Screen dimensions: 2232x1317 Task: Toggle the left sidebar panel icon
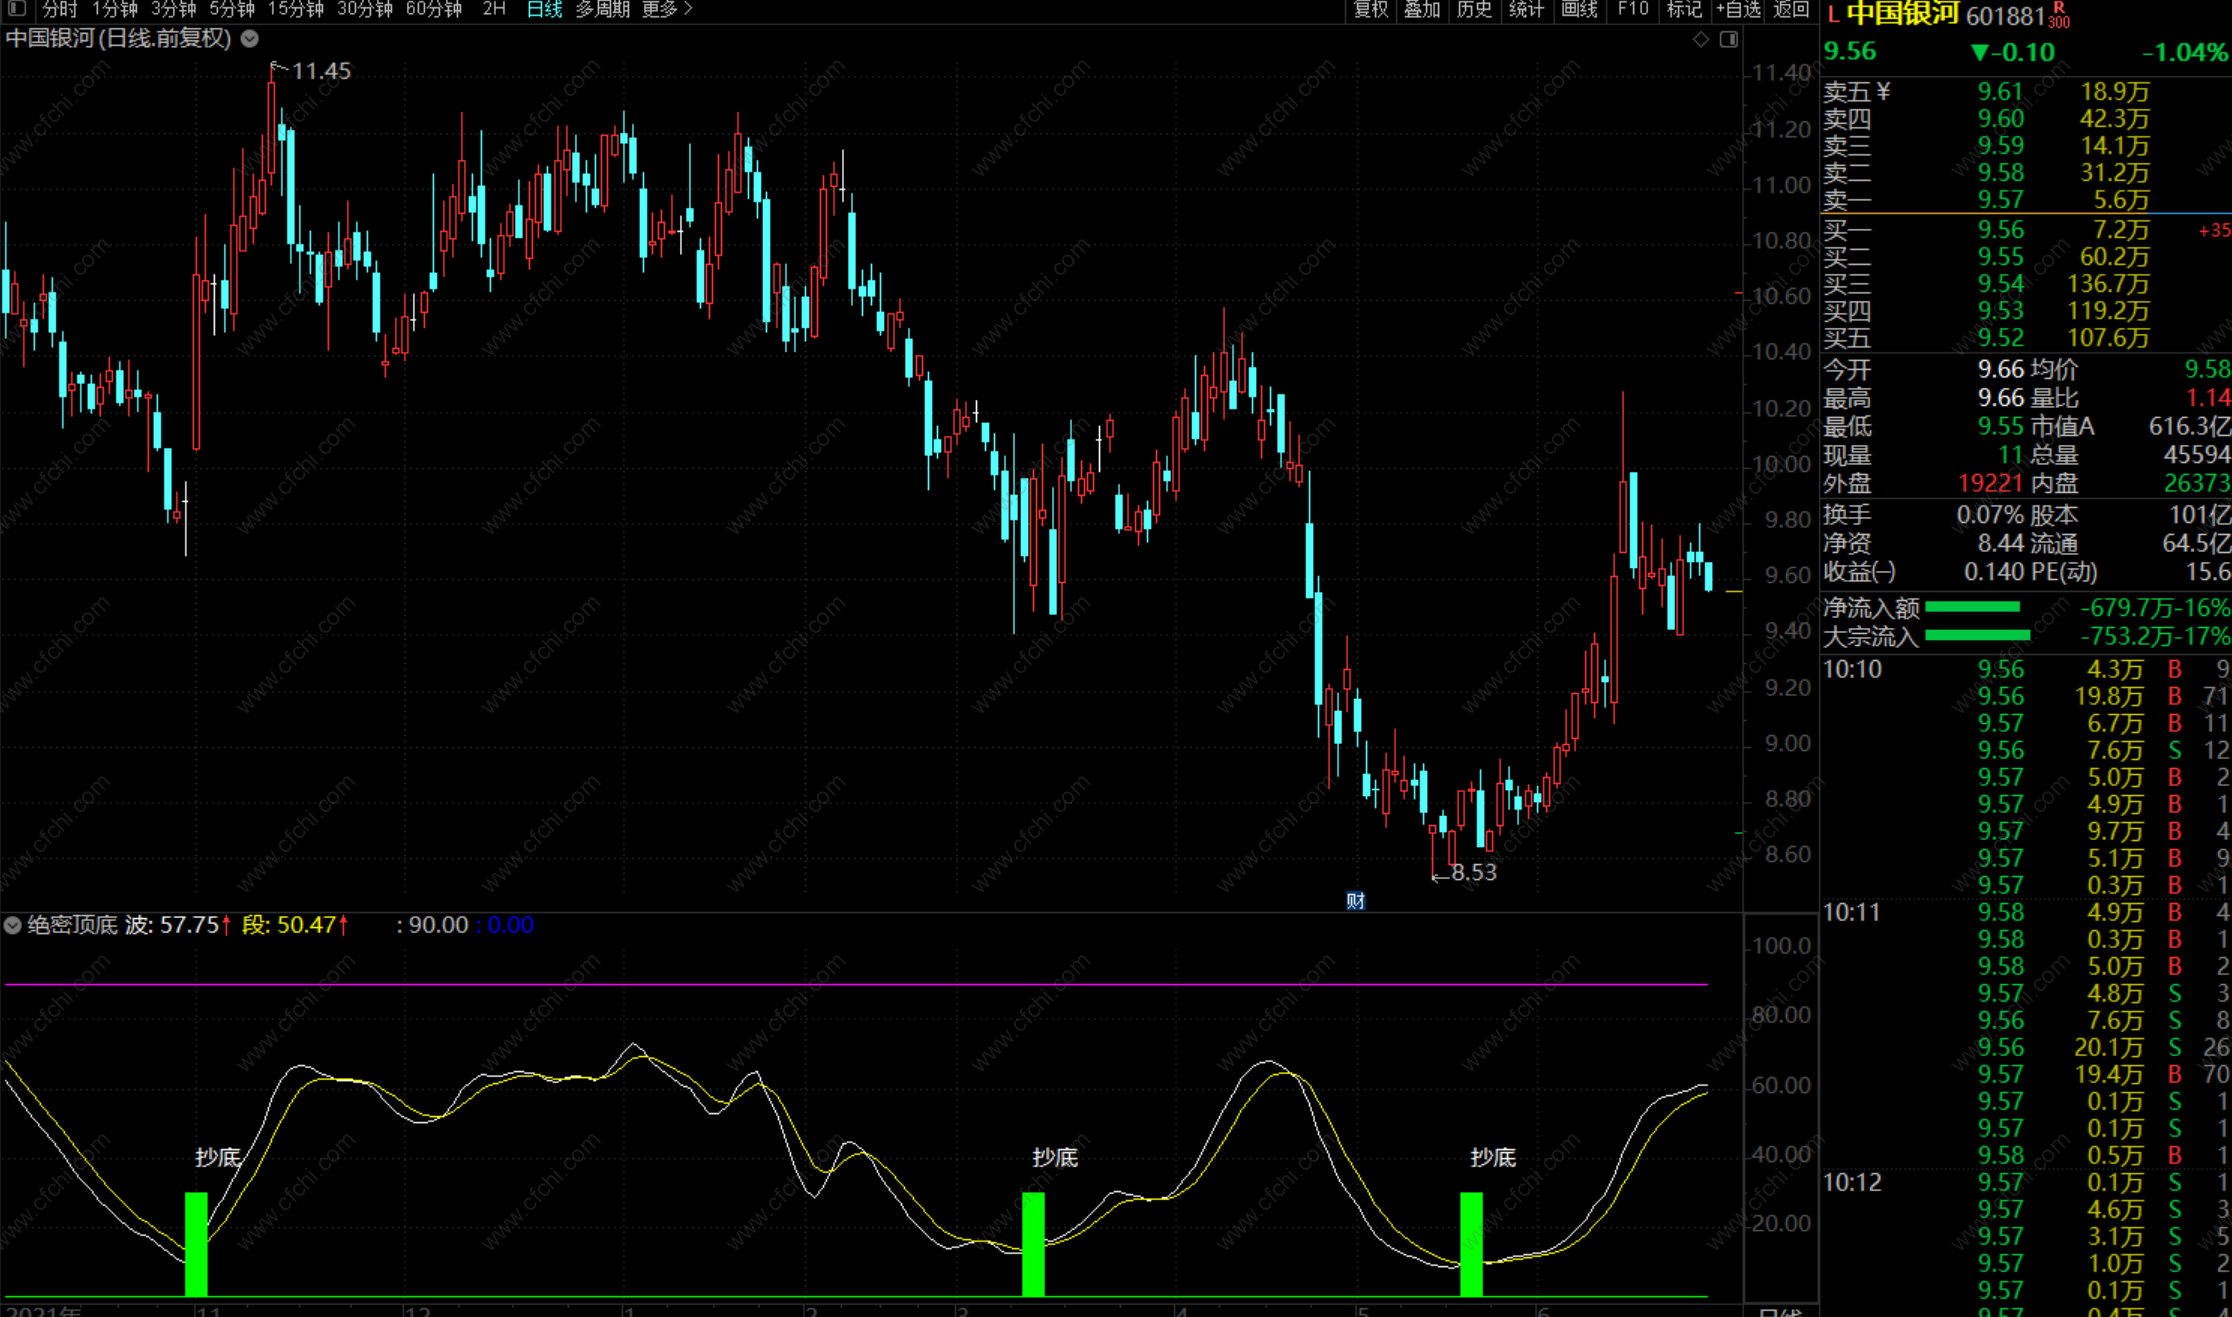pyautogui.click(x=17, y=9)
